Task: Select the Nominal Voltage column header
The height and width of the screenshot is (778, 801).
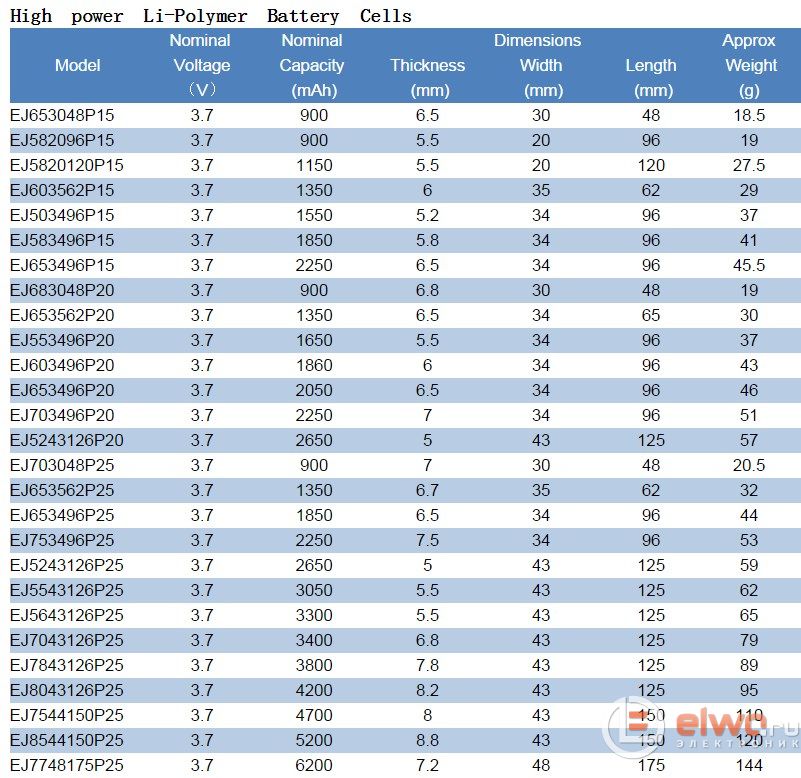Action: pyautogui.click(x=201, y=65)
